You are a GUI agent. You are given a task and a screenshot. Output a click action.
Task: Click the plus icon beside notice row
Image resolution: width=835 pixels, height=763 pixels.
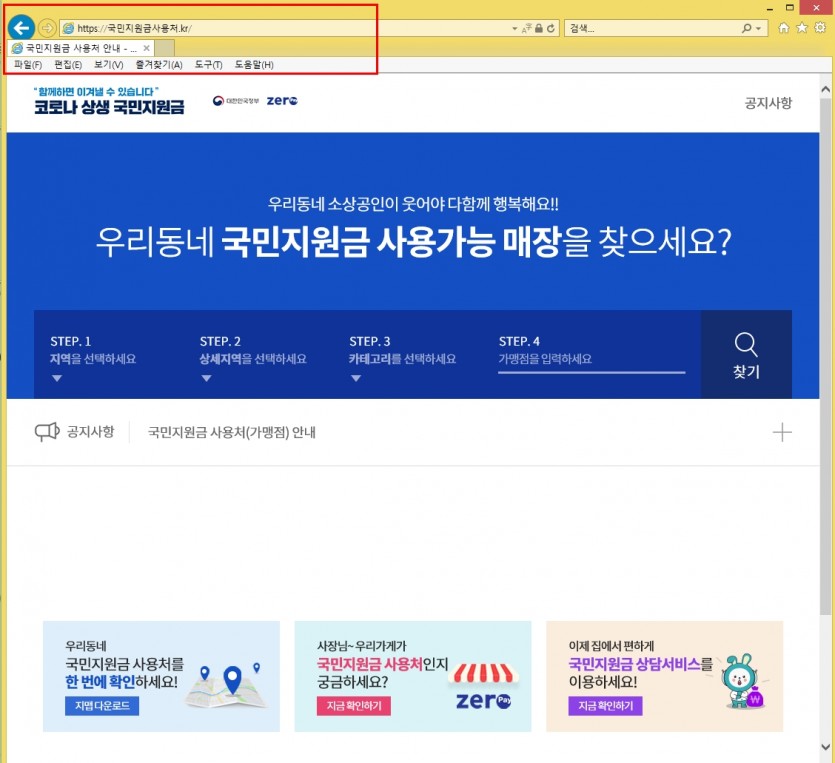[x=782, y=432]
